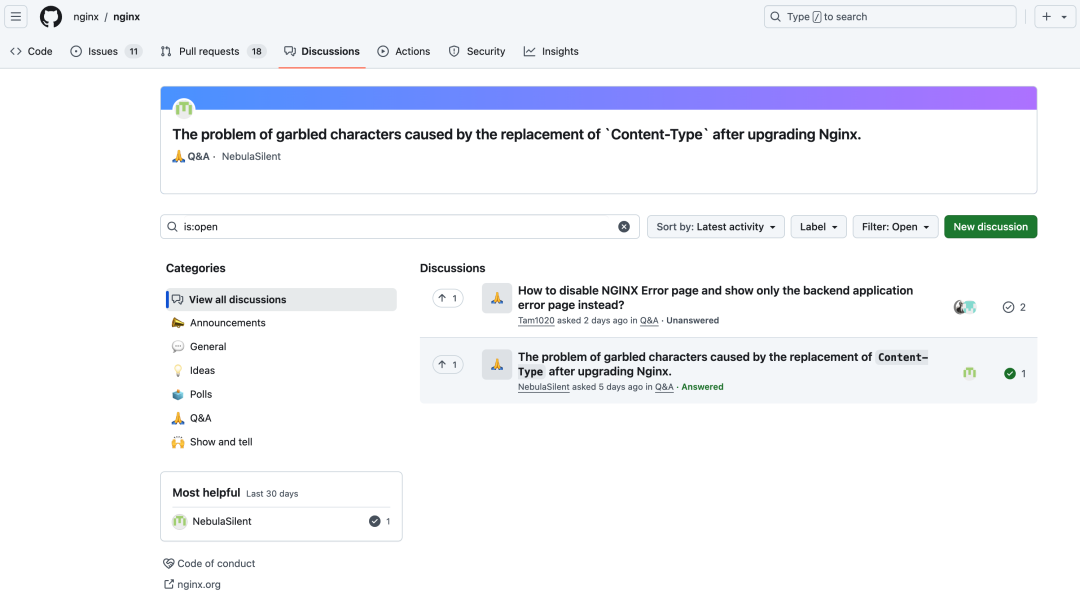Upvote the NGINX Error page discussion
This screenshot has height=597, width=1080.
[x=447, y=298]
